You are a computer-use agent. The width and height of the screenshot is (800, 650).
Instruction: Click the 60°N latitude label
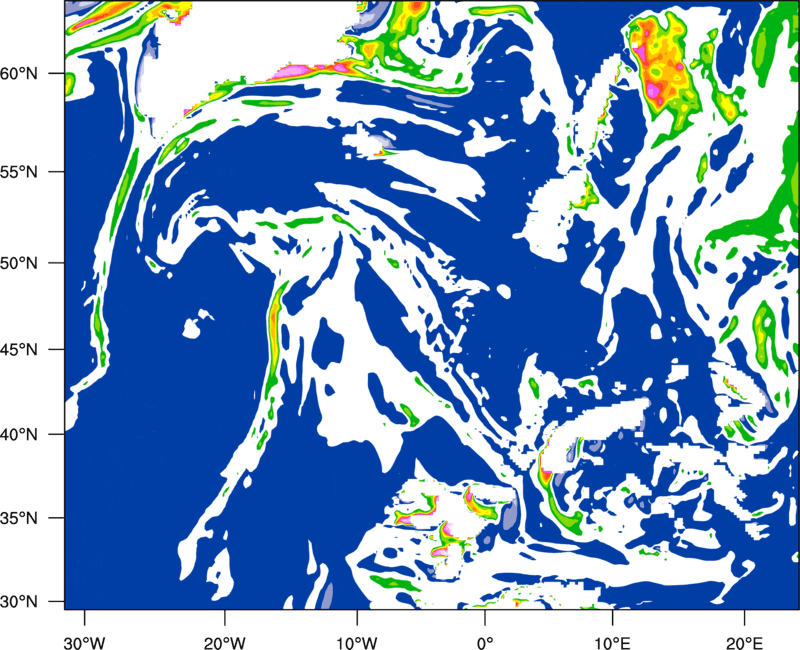[19, 73]
